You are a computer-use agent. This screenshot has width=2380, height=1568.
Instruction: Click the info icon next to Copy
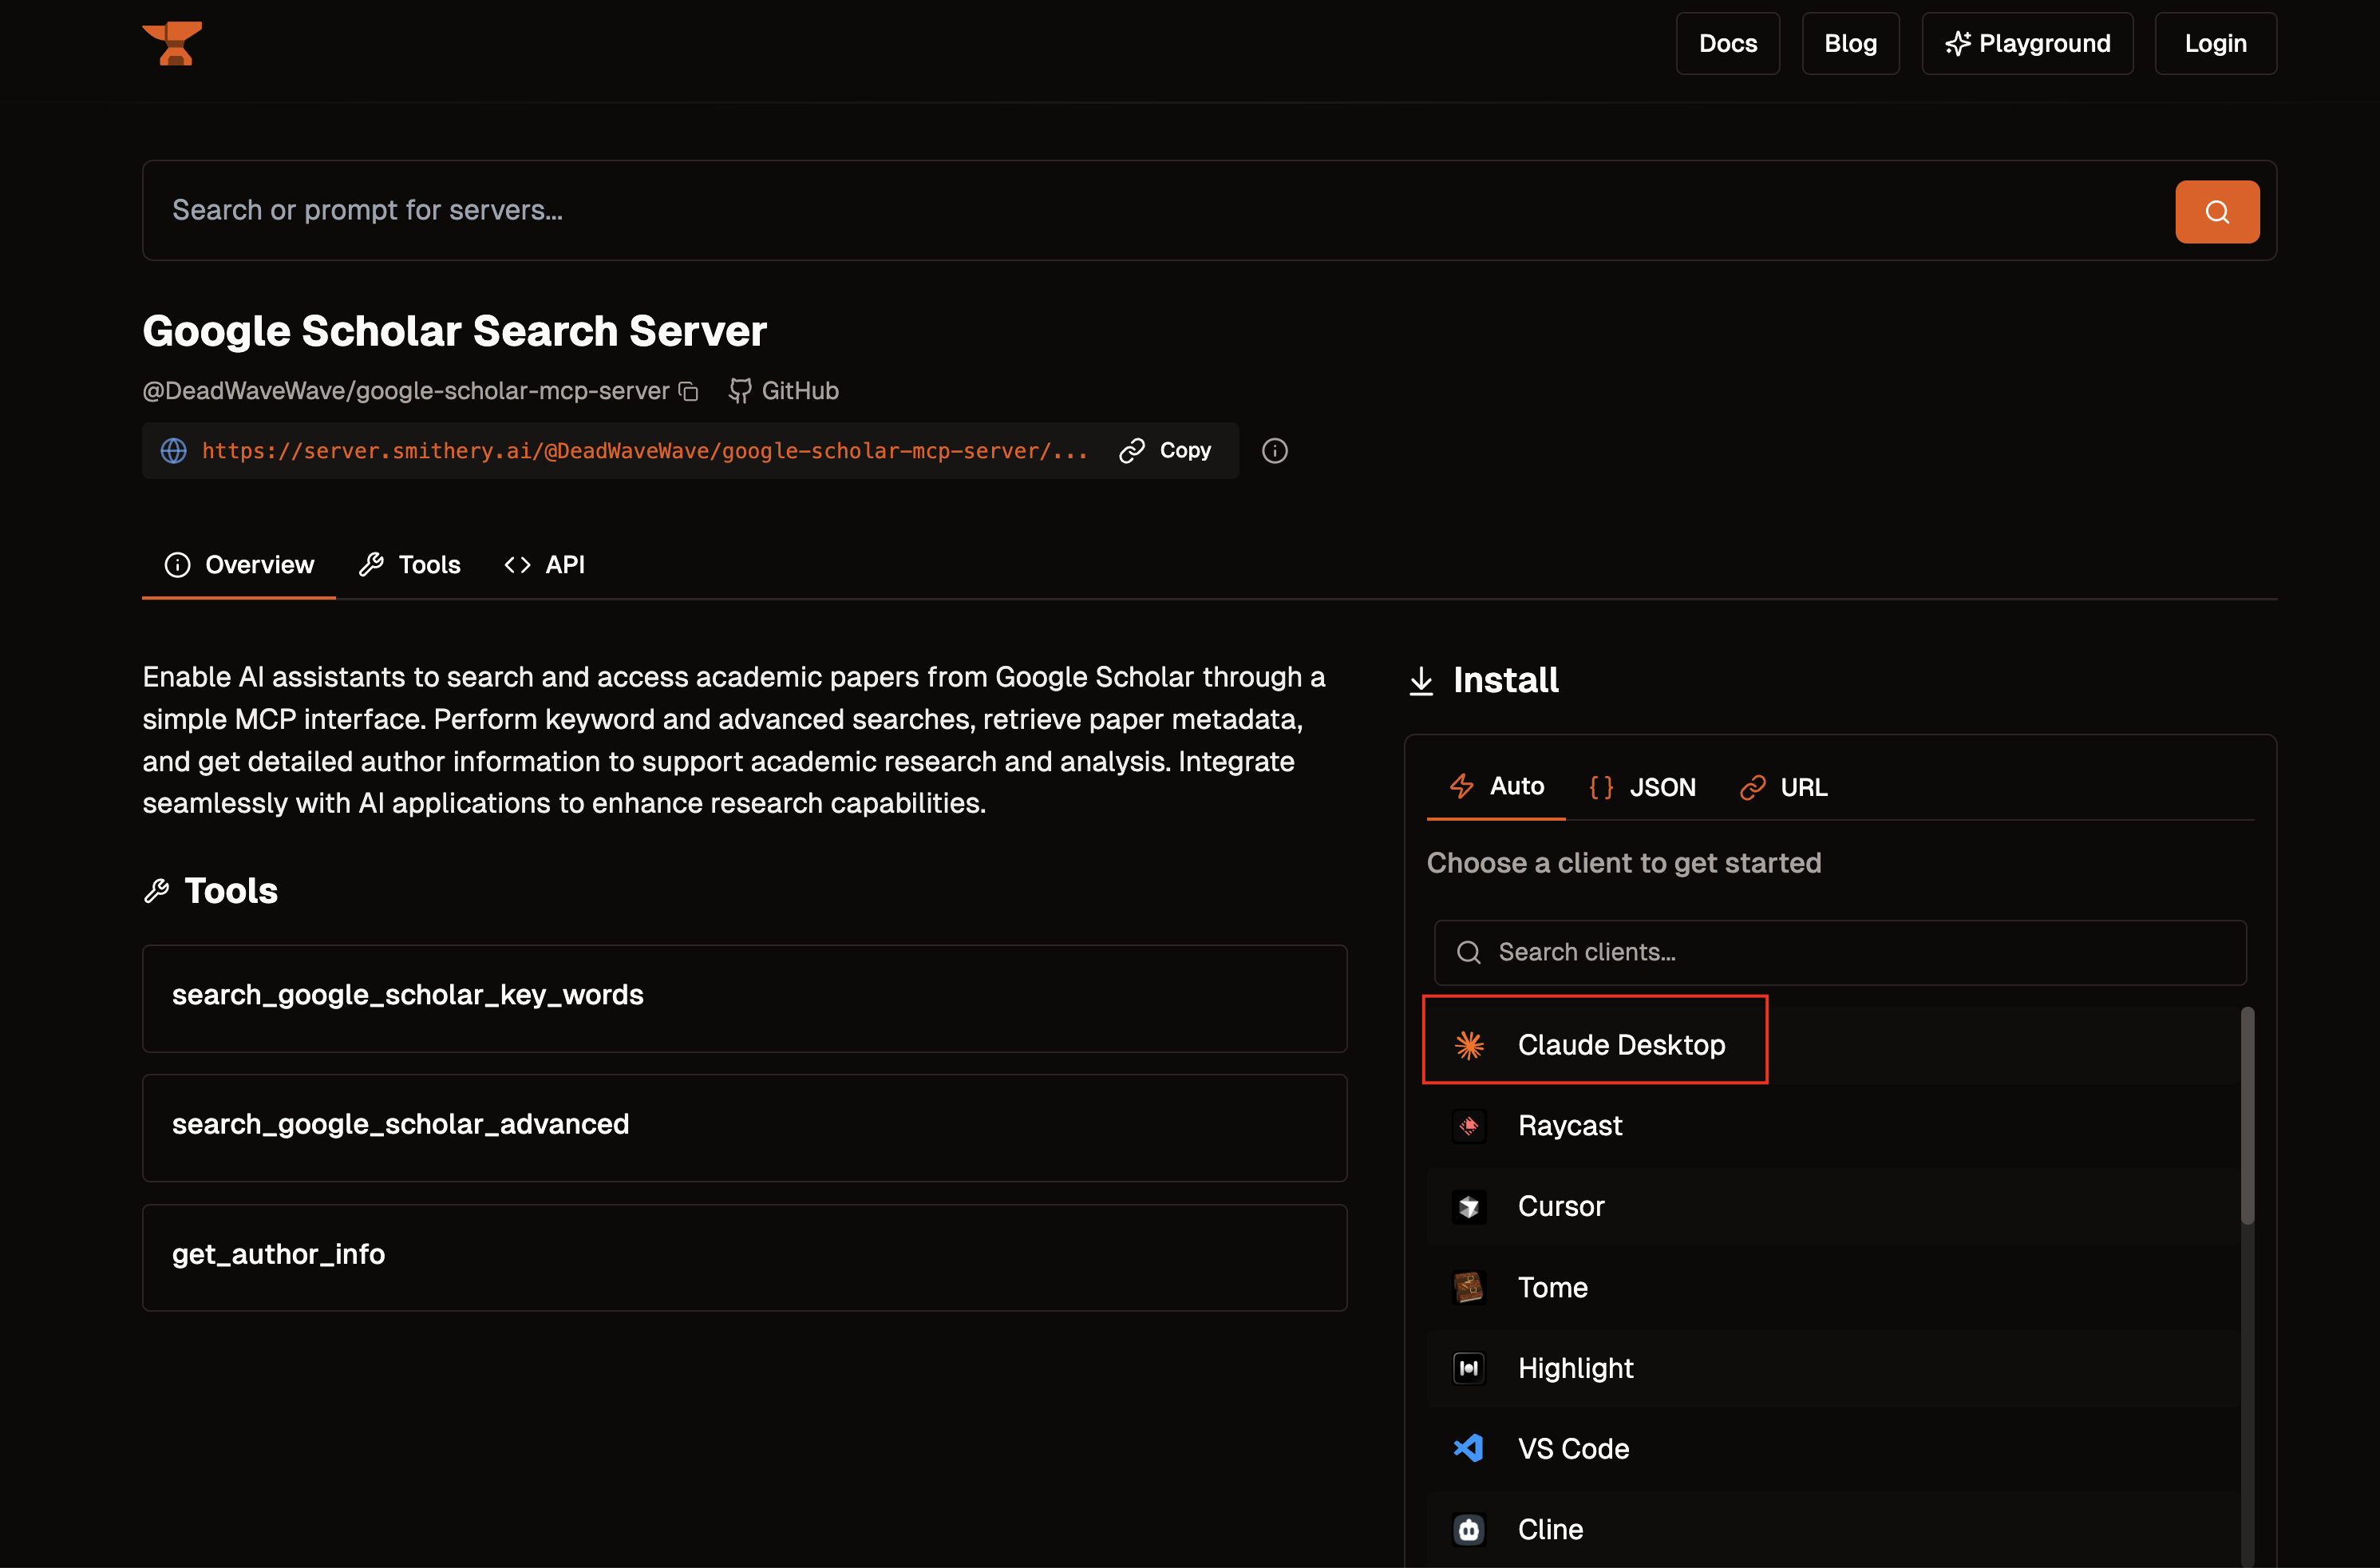click(x=1274, y=451)
